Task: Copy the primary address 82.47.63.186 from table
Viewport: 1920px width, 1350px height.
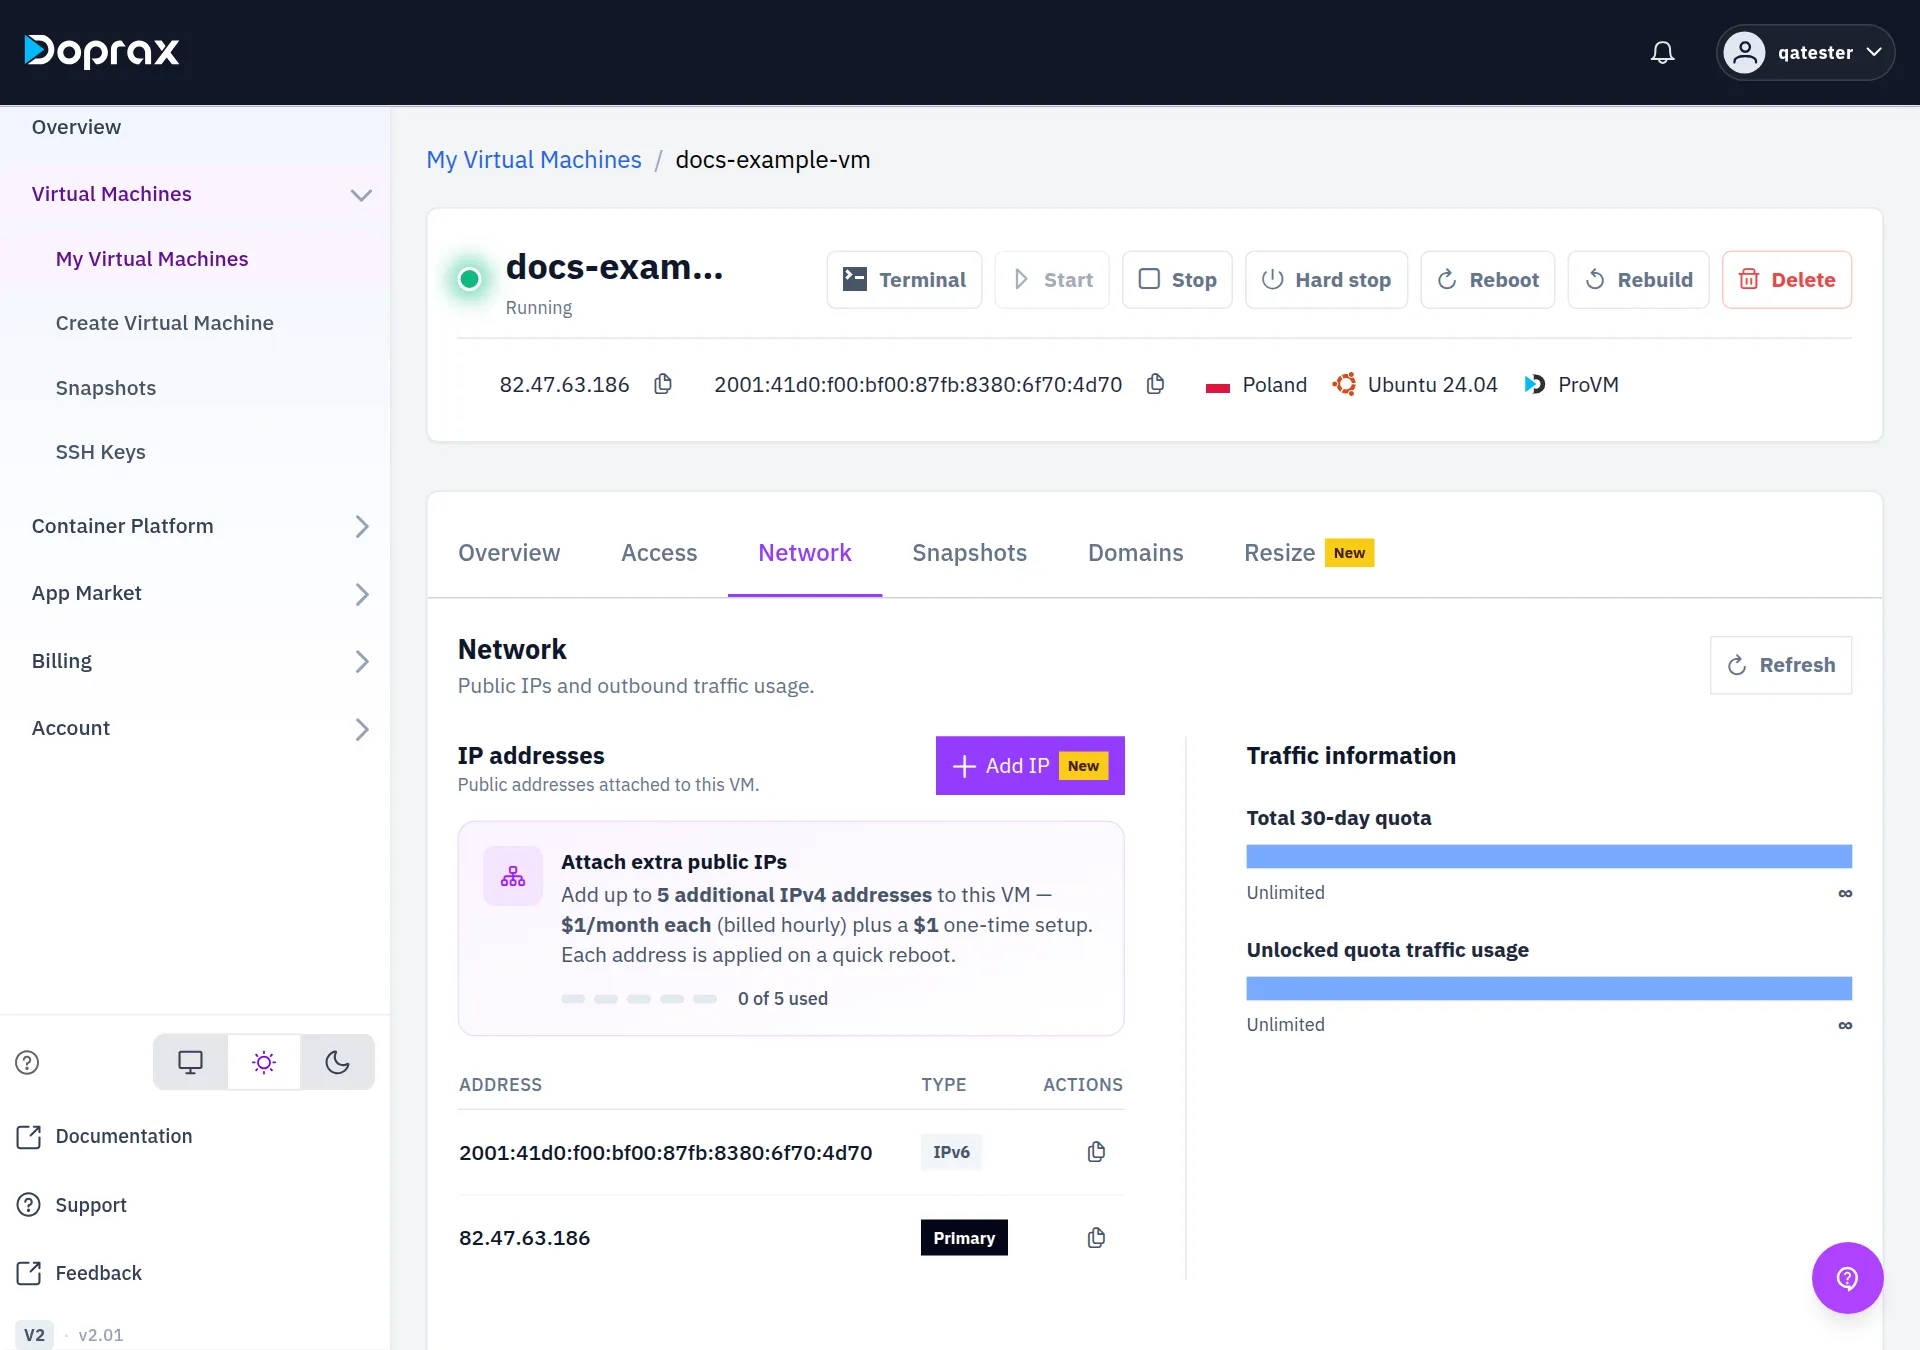Action: point(1096,1238)
